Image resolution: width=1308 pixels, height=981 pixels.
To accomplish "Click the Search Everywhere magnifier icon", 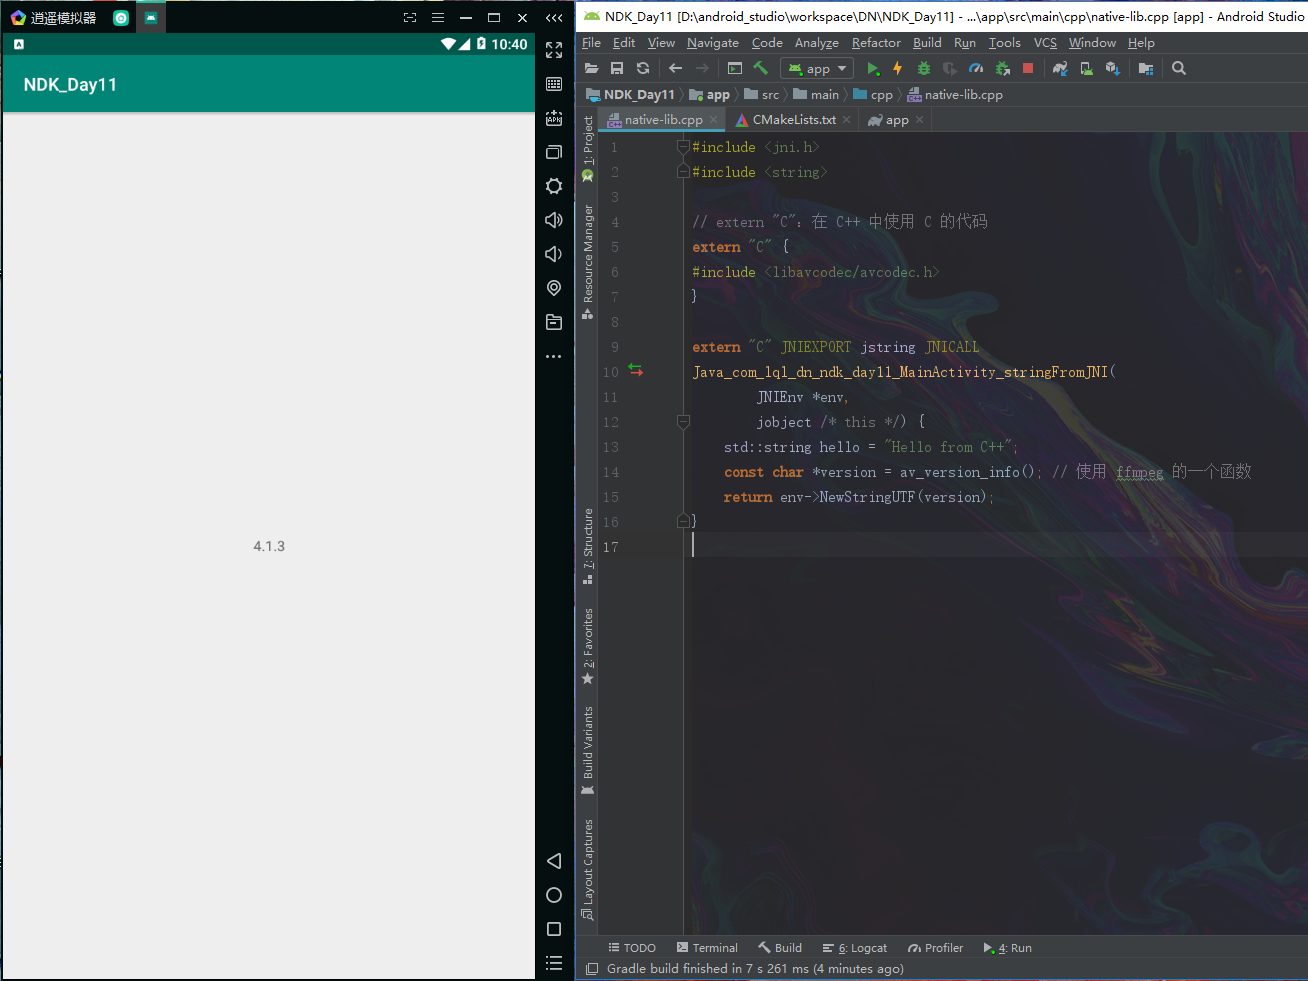I will click(1179, 68).
